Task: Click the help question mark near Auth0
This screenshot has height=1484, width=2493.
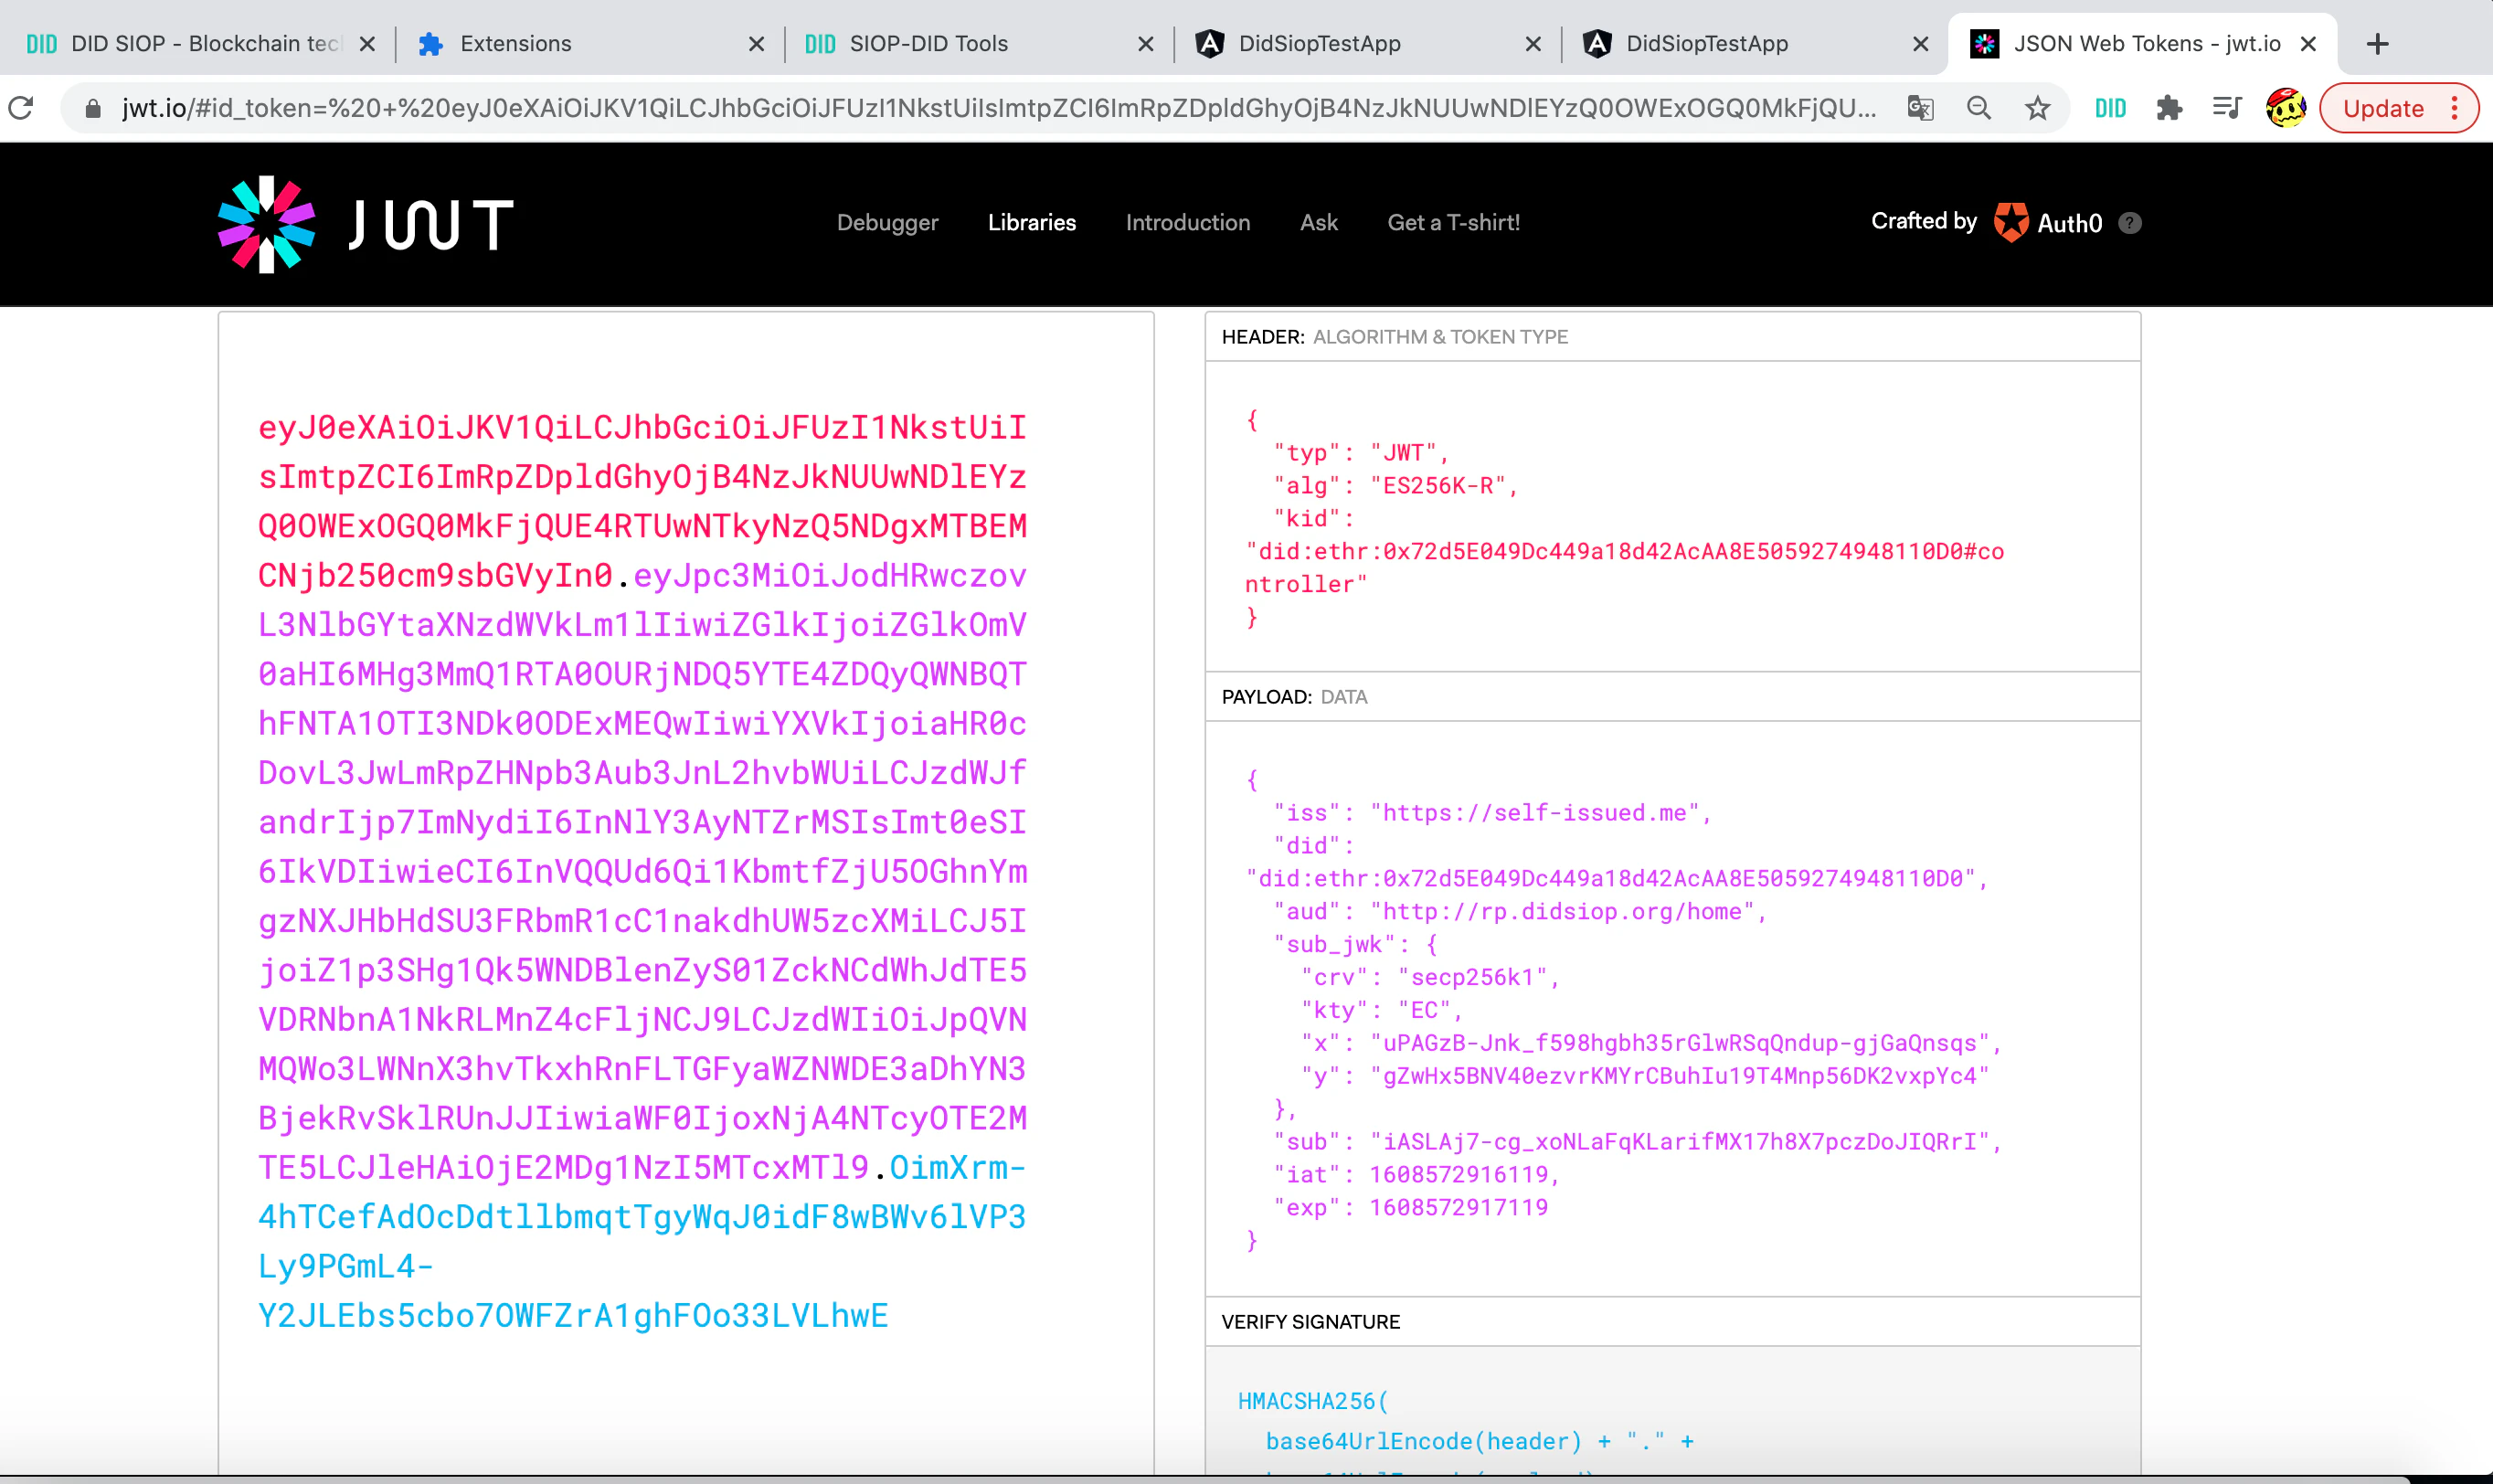Action: click(x=2130, y=223)
